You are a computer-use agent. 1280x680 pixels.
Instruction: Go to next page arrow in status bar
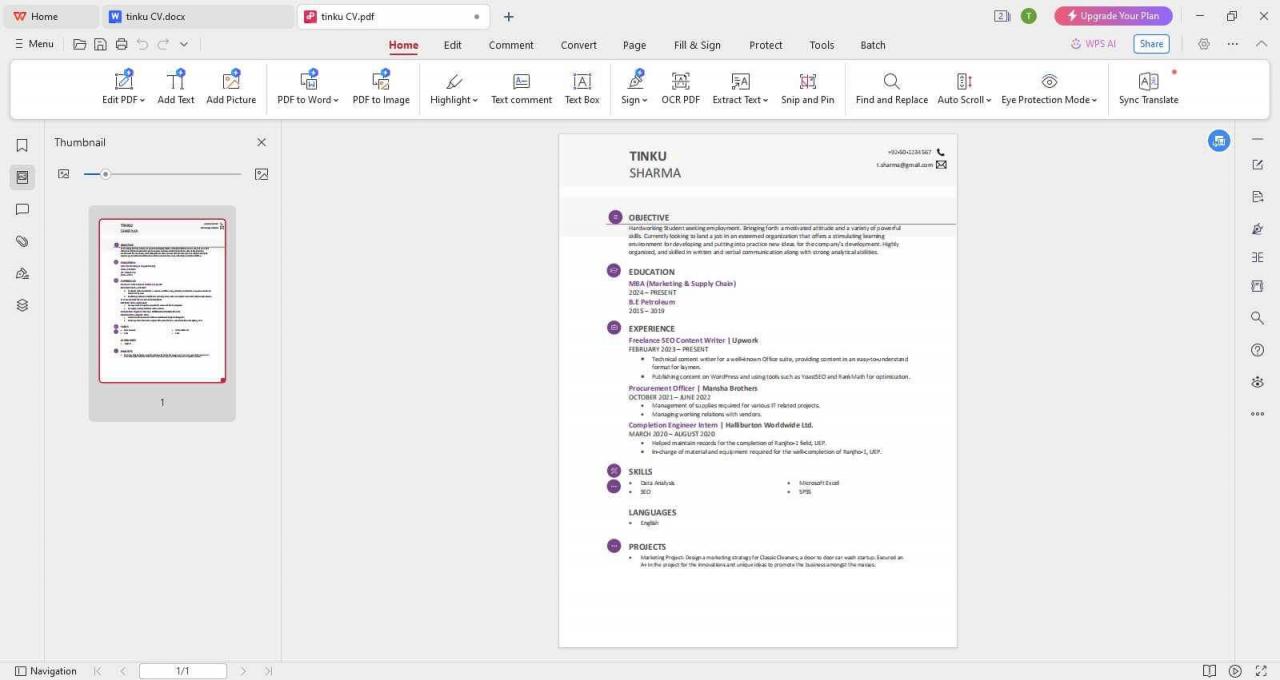click(x=243, y=671)
